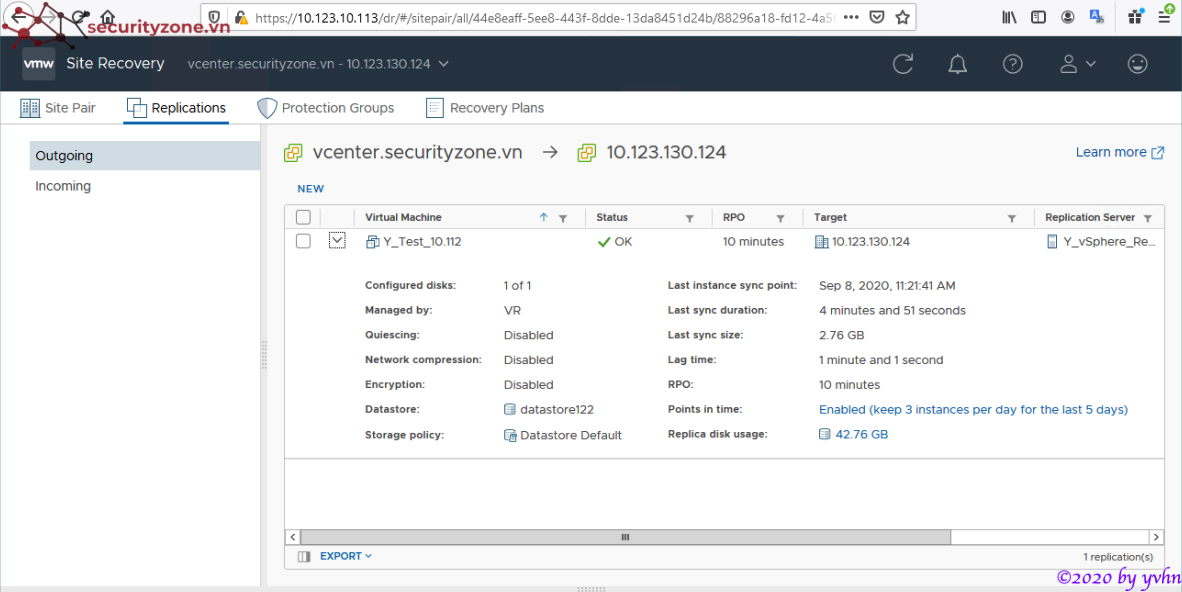Click the 2.76 GB last sync size
Viewport: 1182px width, 592px height.
coord(841,336)
